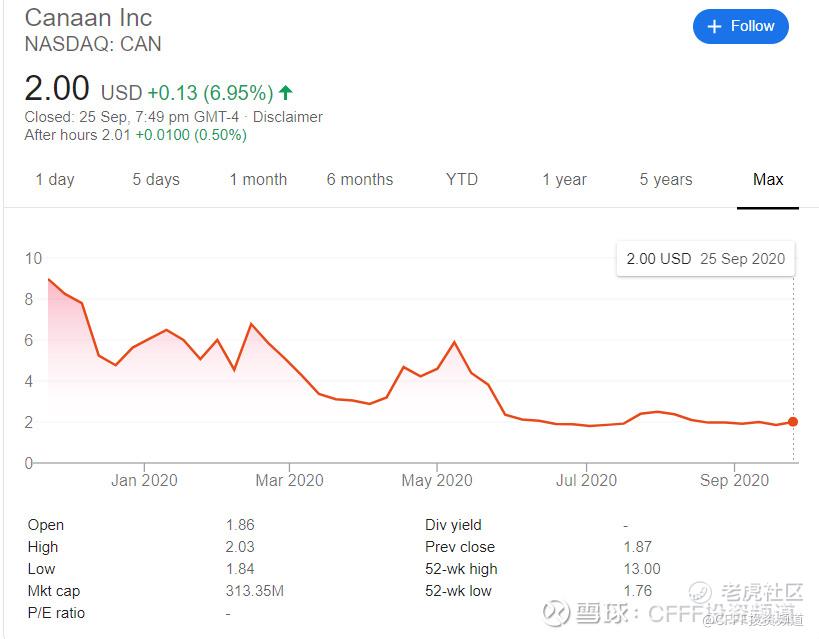The width and height of the screenshot is (819, 639).
Task: Select the 5 years tab
Action: (x=666, y=179)
